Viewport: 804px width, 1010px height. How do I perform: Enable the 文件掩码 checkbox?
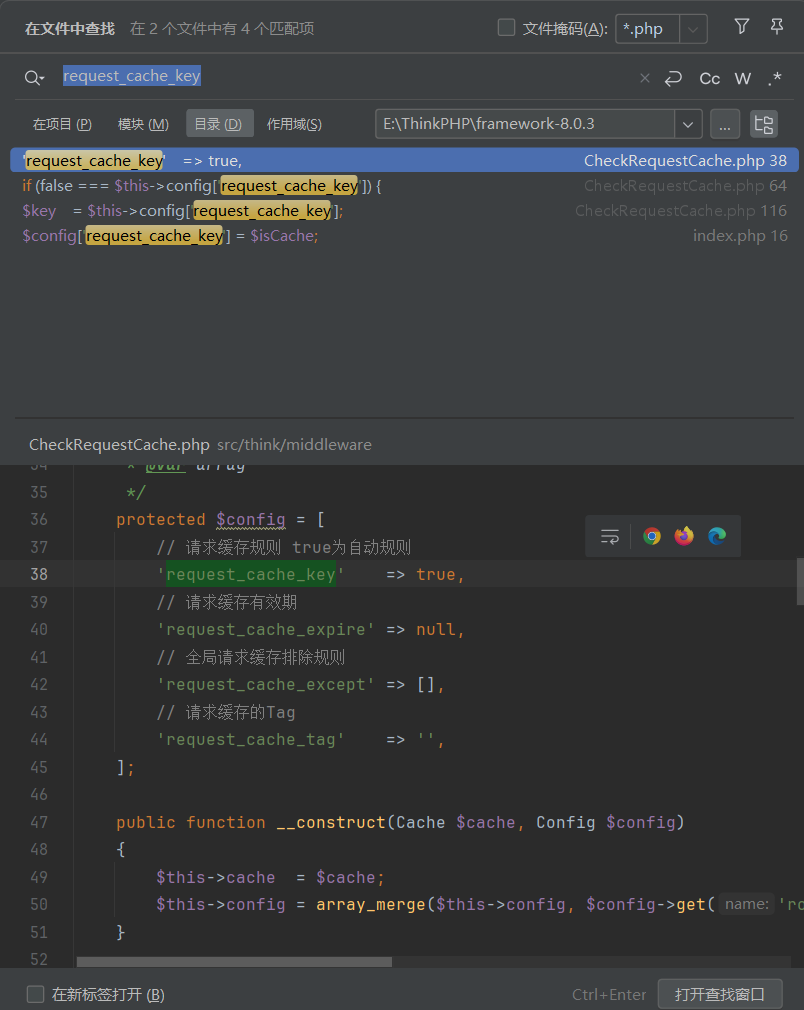tap(507, 28)
